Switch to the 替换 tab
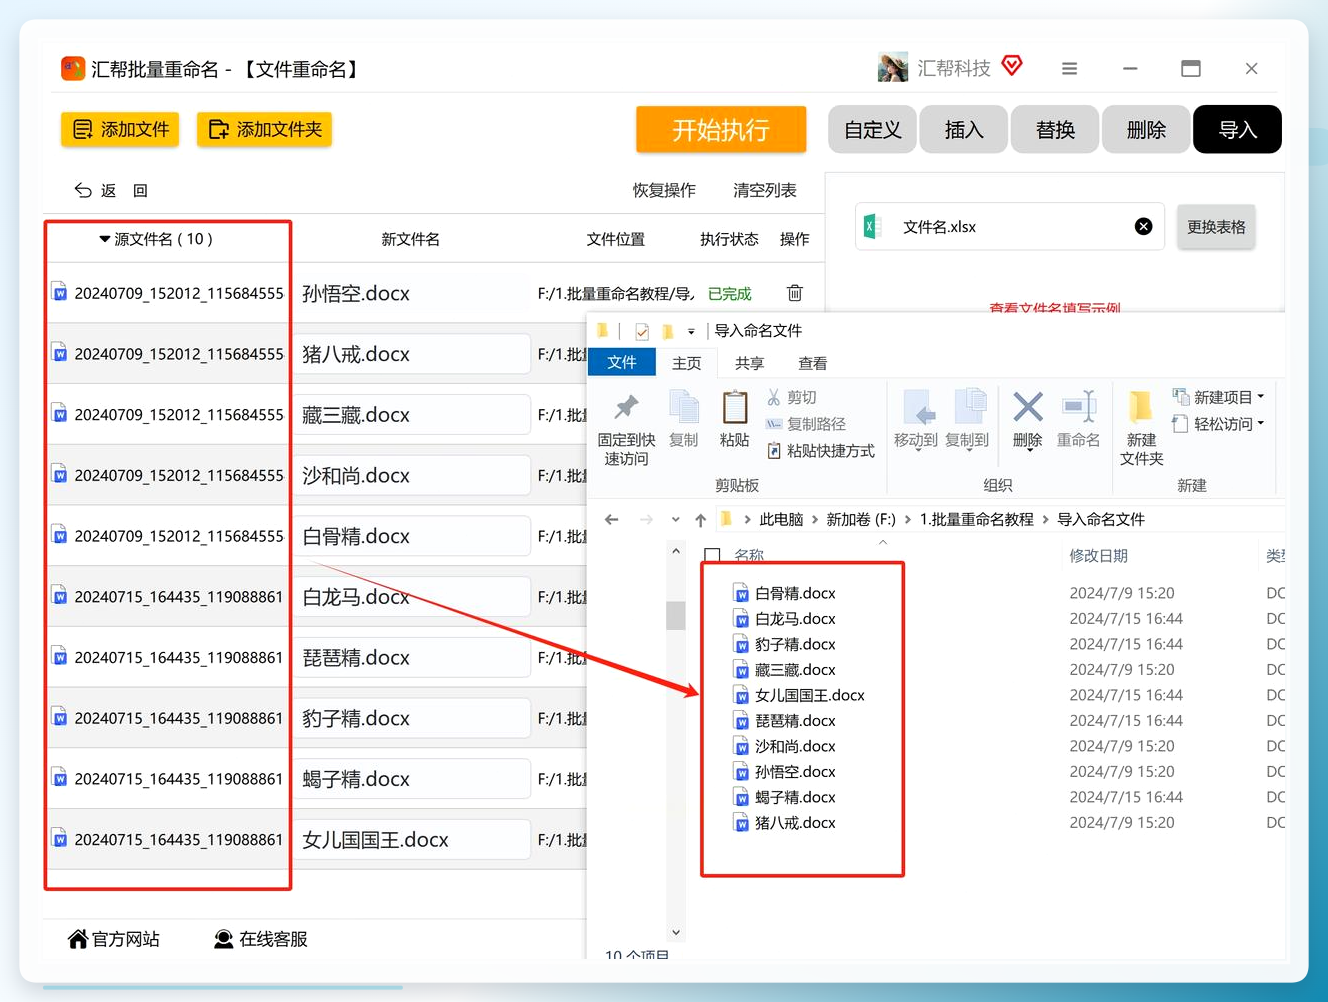 (x=1055, y=130)
